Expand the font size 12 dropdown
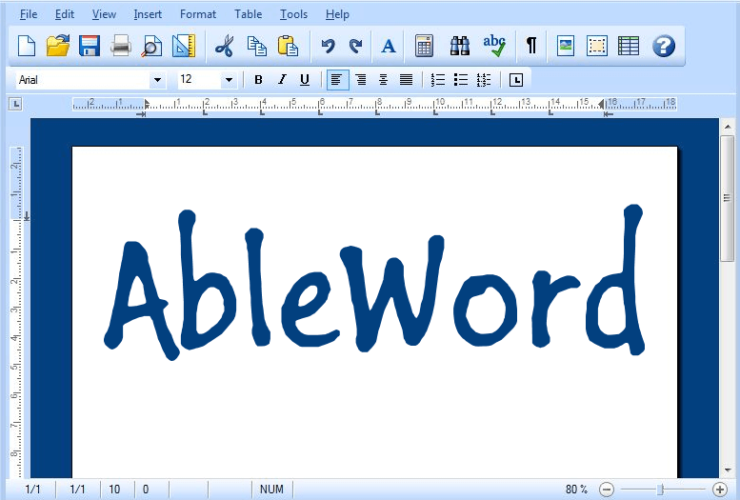This screenshot has width=740, height=500. click(x=229, y=80)
